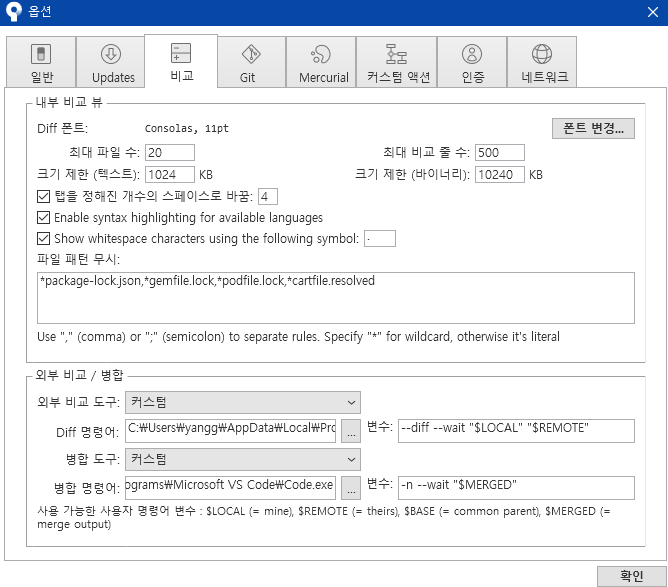Click the Diff 변수 arguments field

pos(516,431)
